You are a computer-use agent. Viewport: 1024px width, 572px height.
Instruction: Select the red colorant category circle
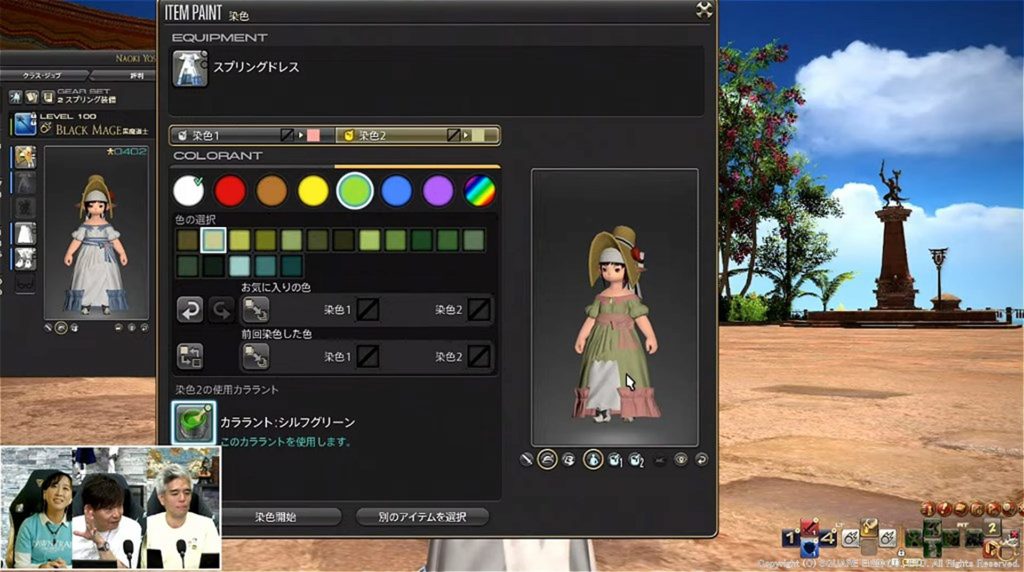230,190
